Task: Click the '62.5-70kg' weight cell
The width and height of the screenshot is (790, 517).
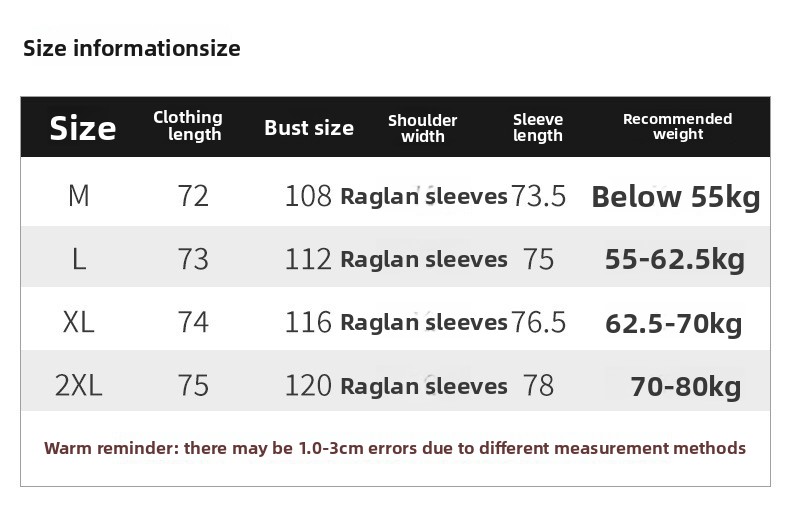Action: [674, 324]
